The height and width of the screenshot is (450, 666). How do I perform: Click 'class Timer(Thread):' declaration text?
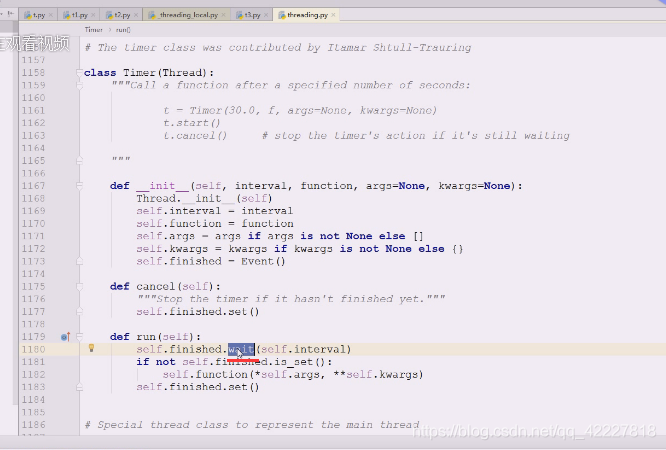click(x=149, y=73)
